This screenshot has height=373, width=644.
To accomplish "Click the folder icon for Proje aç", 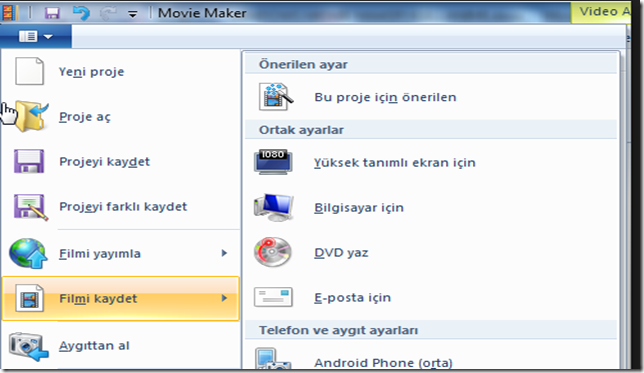I will click(31, 116).
